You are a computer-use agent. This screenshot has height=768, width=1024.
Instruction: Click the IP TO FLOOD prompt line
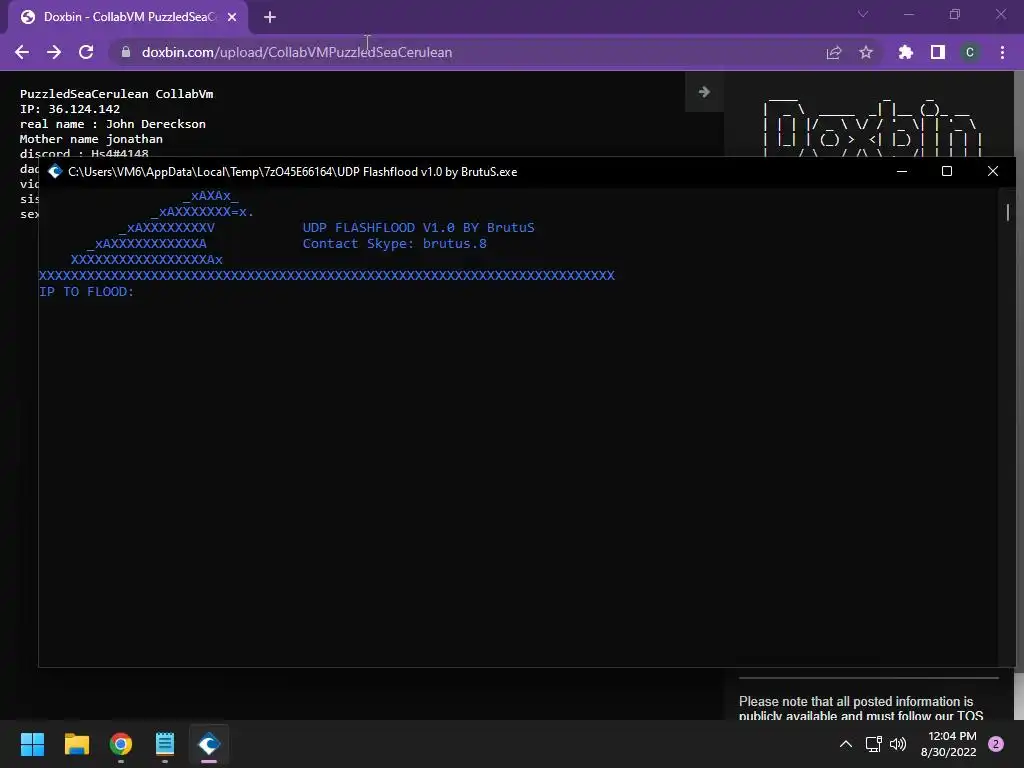[86, 291]
